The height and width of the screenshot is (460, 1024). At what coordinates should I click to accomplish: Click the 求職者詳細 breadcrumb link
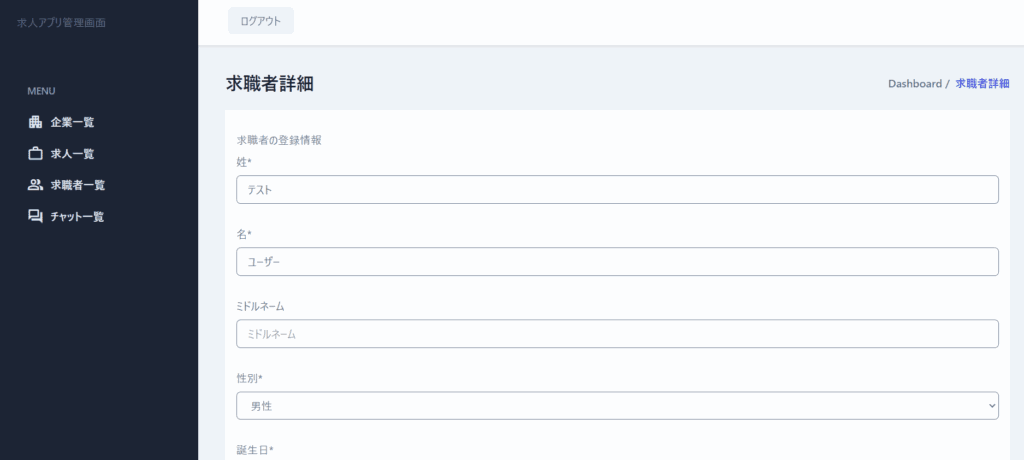tap(982, 84)
